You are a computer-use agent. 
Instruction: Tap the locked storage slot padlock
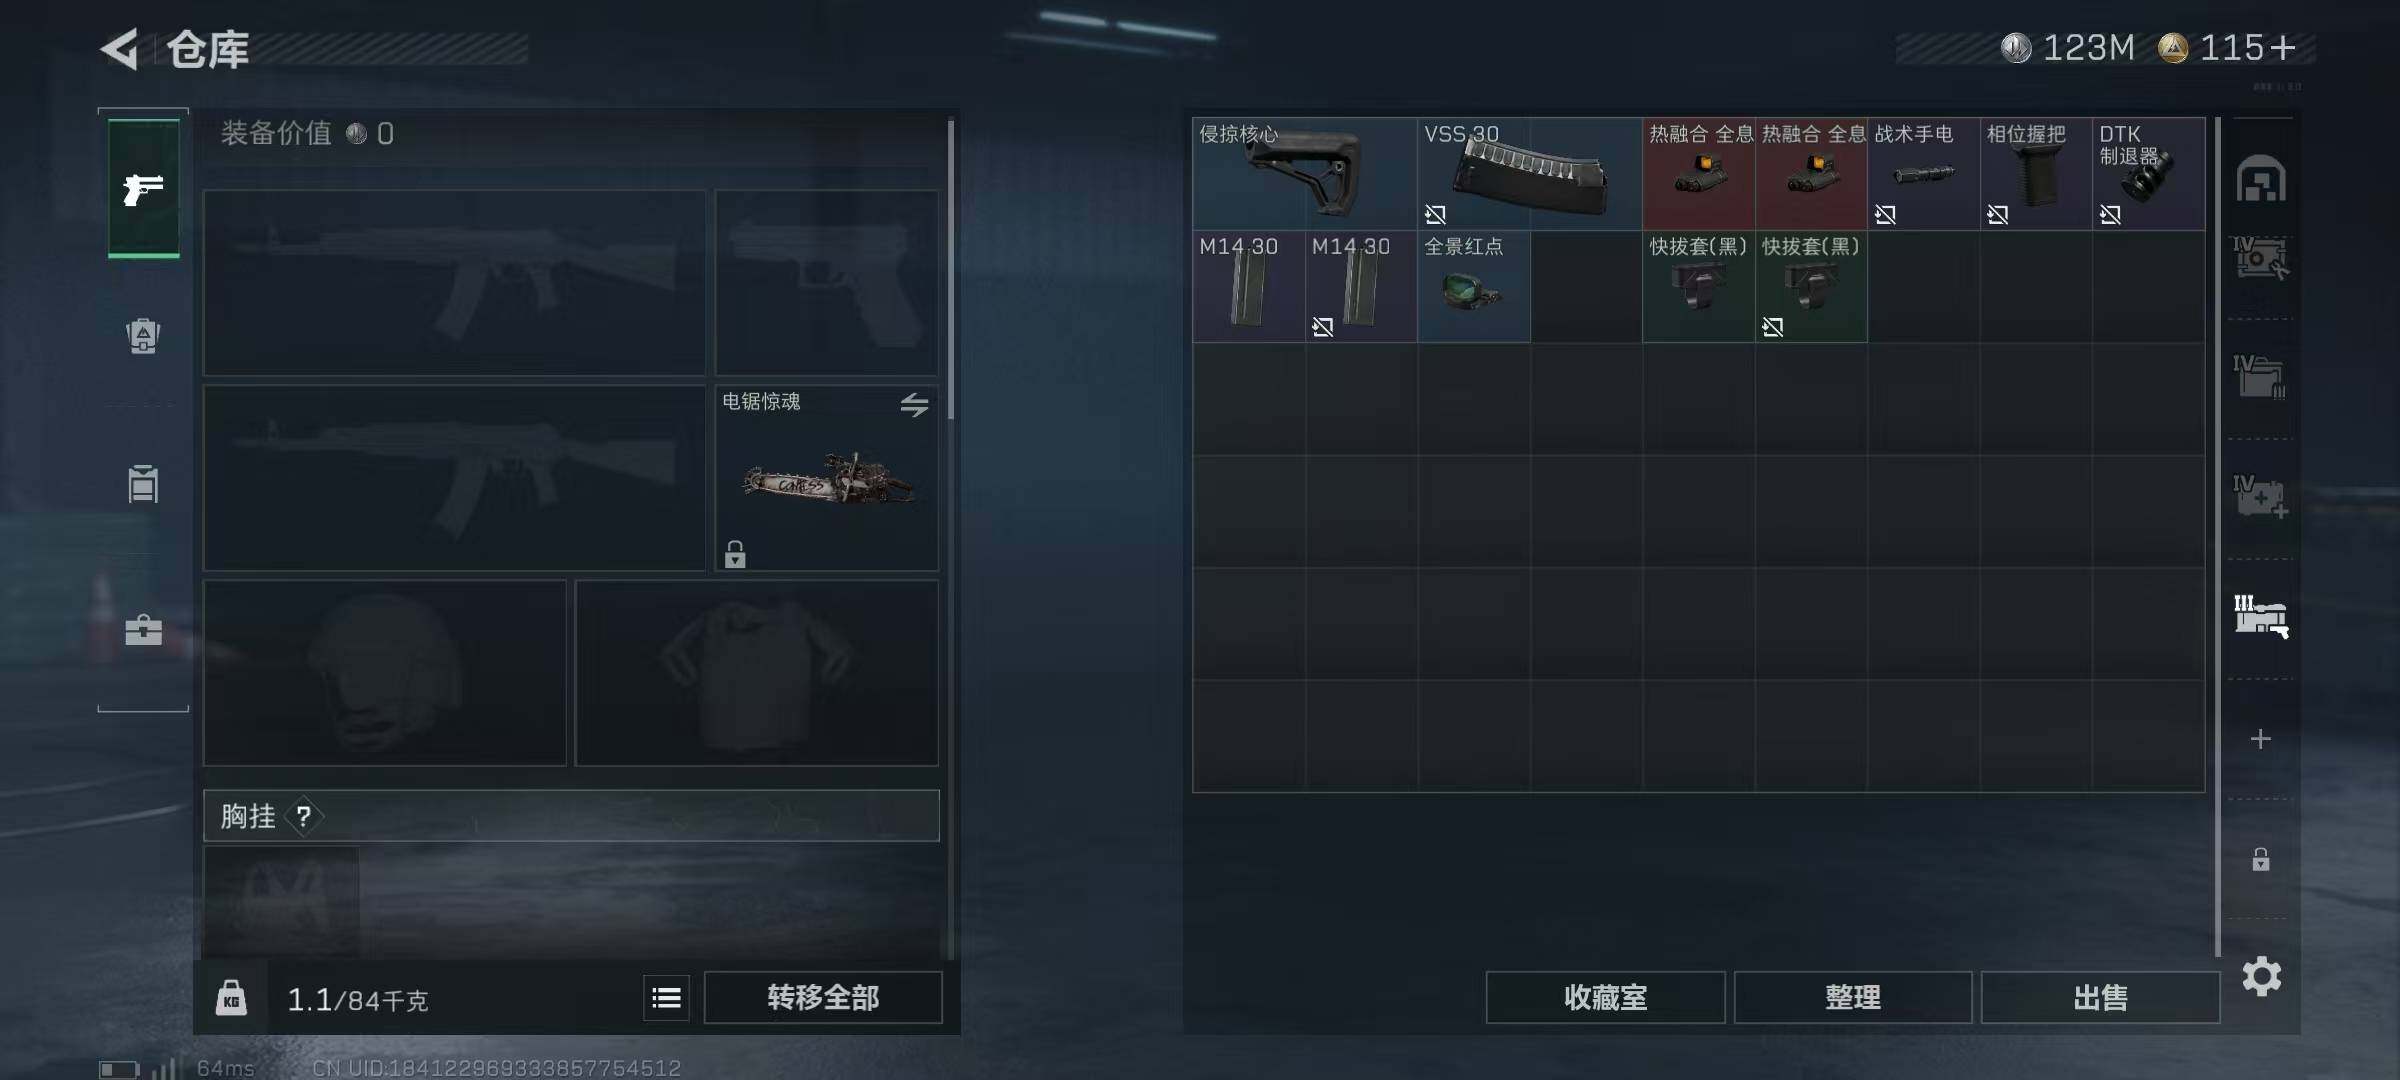2261,859
